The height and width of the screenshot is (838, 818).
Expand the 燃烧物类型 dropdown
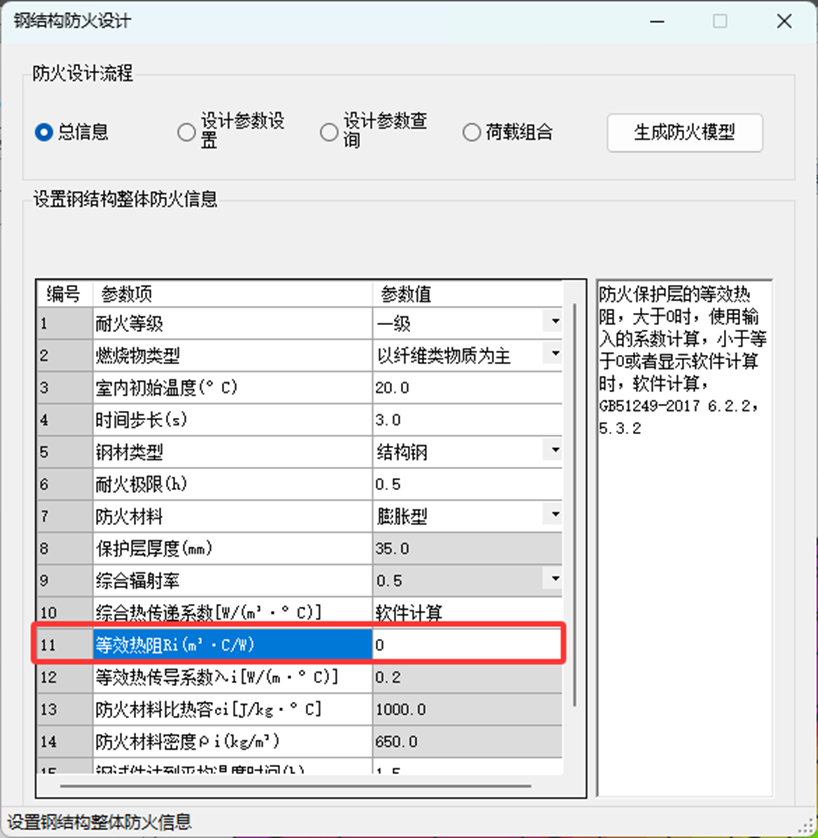click(554, 355)
